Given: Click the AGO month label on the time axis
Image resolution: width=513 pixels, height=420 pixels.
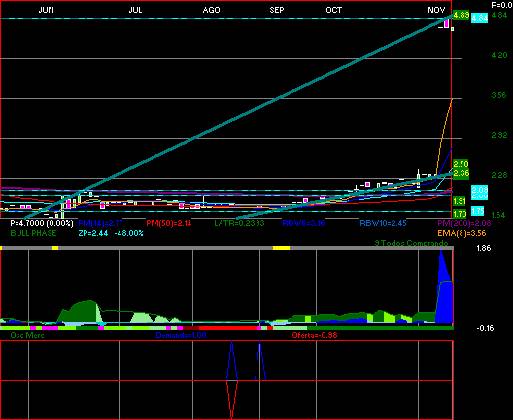Looking at the screenshot, I should coord(211,10).
